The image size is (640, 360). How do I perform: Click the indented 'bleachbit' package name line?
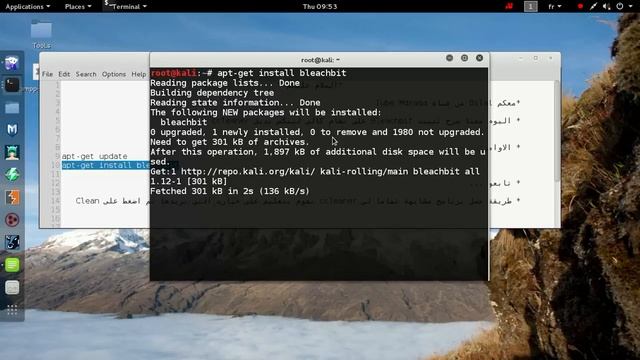coord(184,122)
